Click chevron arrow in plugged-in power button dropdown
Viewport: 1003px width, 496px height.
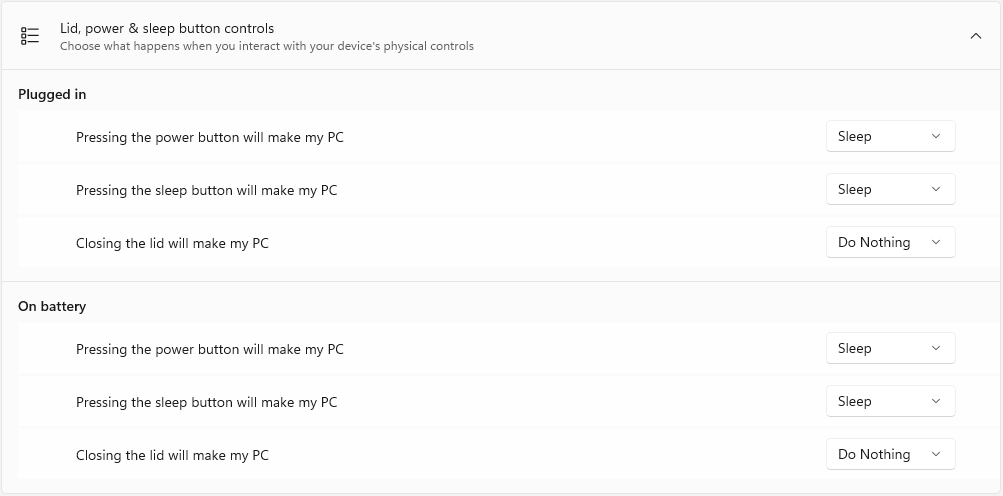936,136
